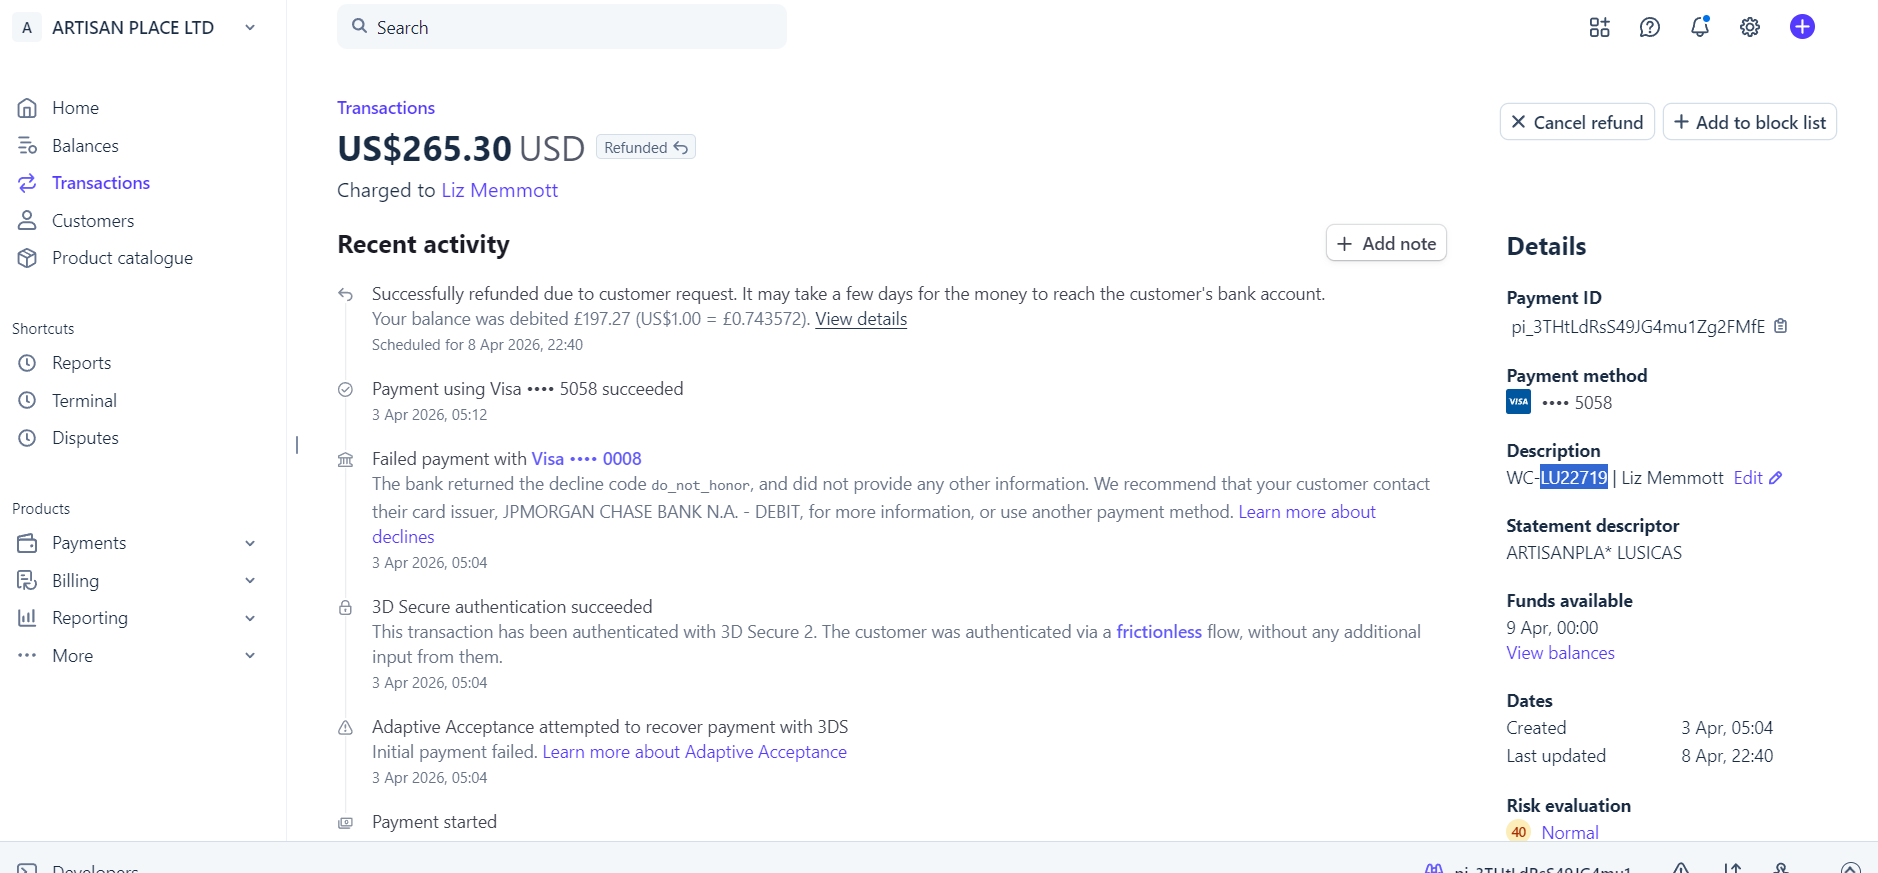Click the help question mark icon
The height and width of the screenshot is (873, 1878).
click(x=1649, y=28)
